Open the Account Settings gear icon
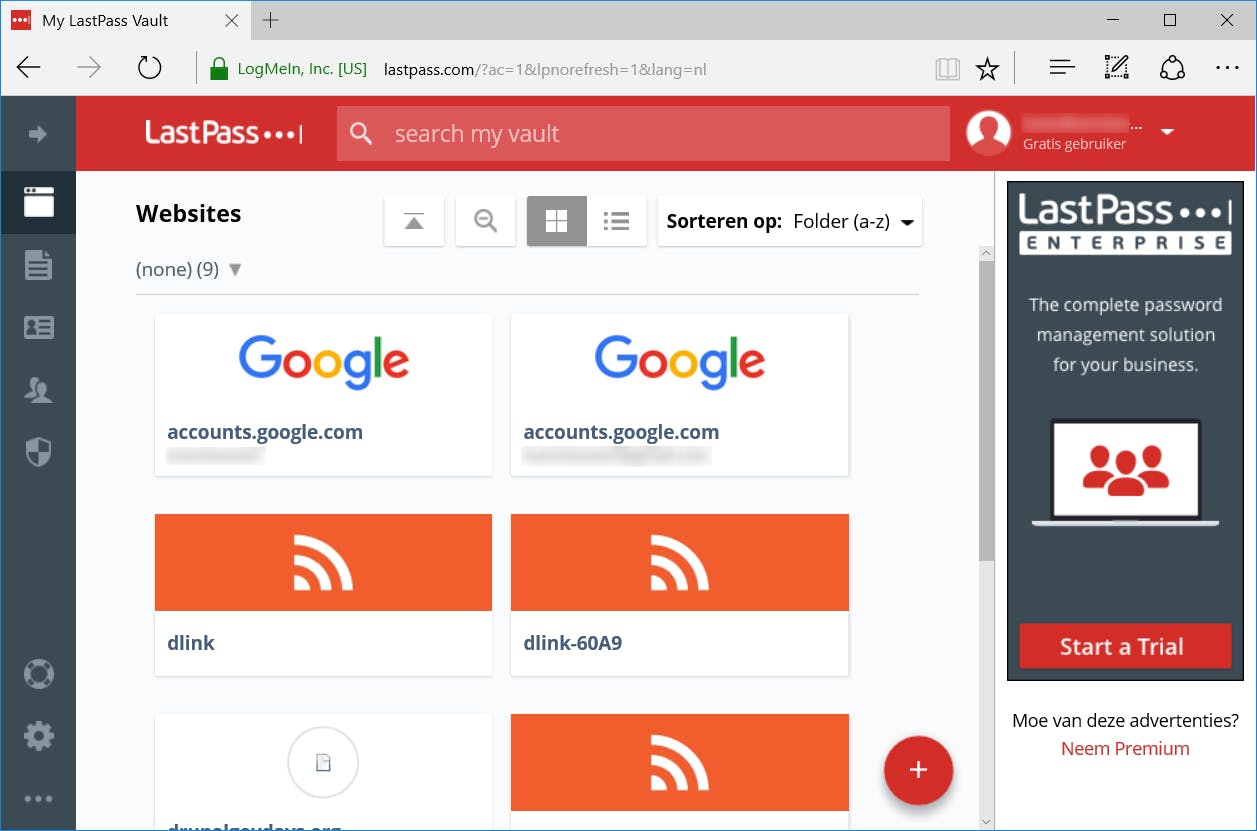 pos(38,737)
